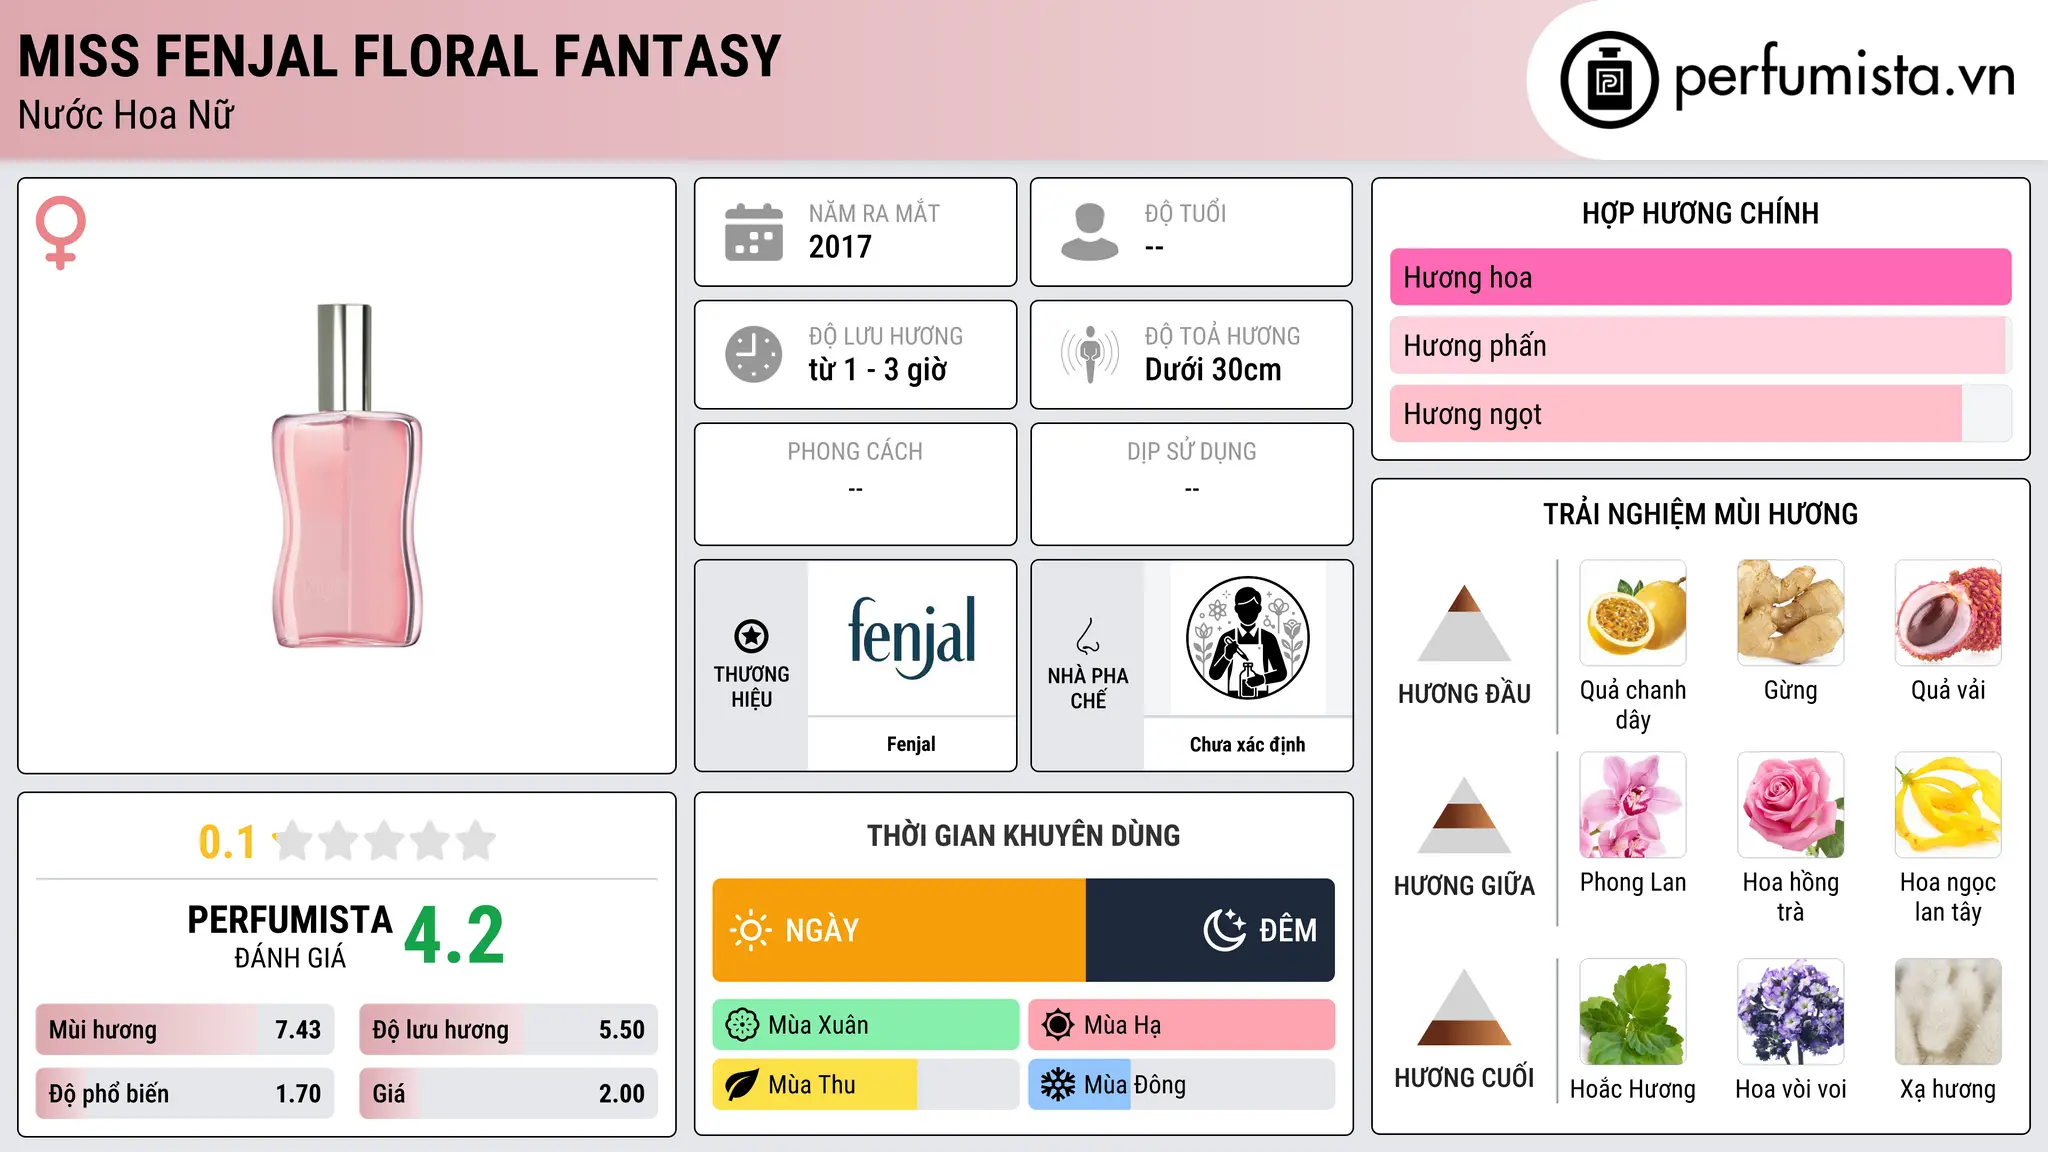Click the clock icon beside Độ lưu hương
Image resolution: width=2048 pixels, height=1152 pixels.
click(x=754, y=354)
